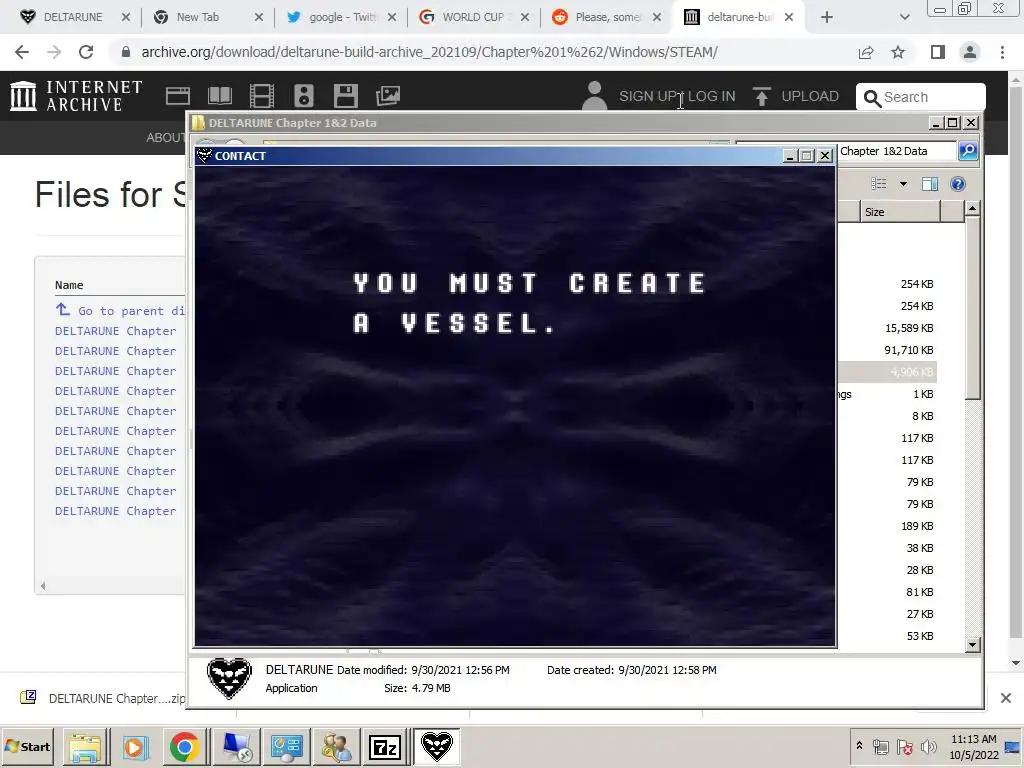Share this page via Chrome share icon

tap(866, 52)
